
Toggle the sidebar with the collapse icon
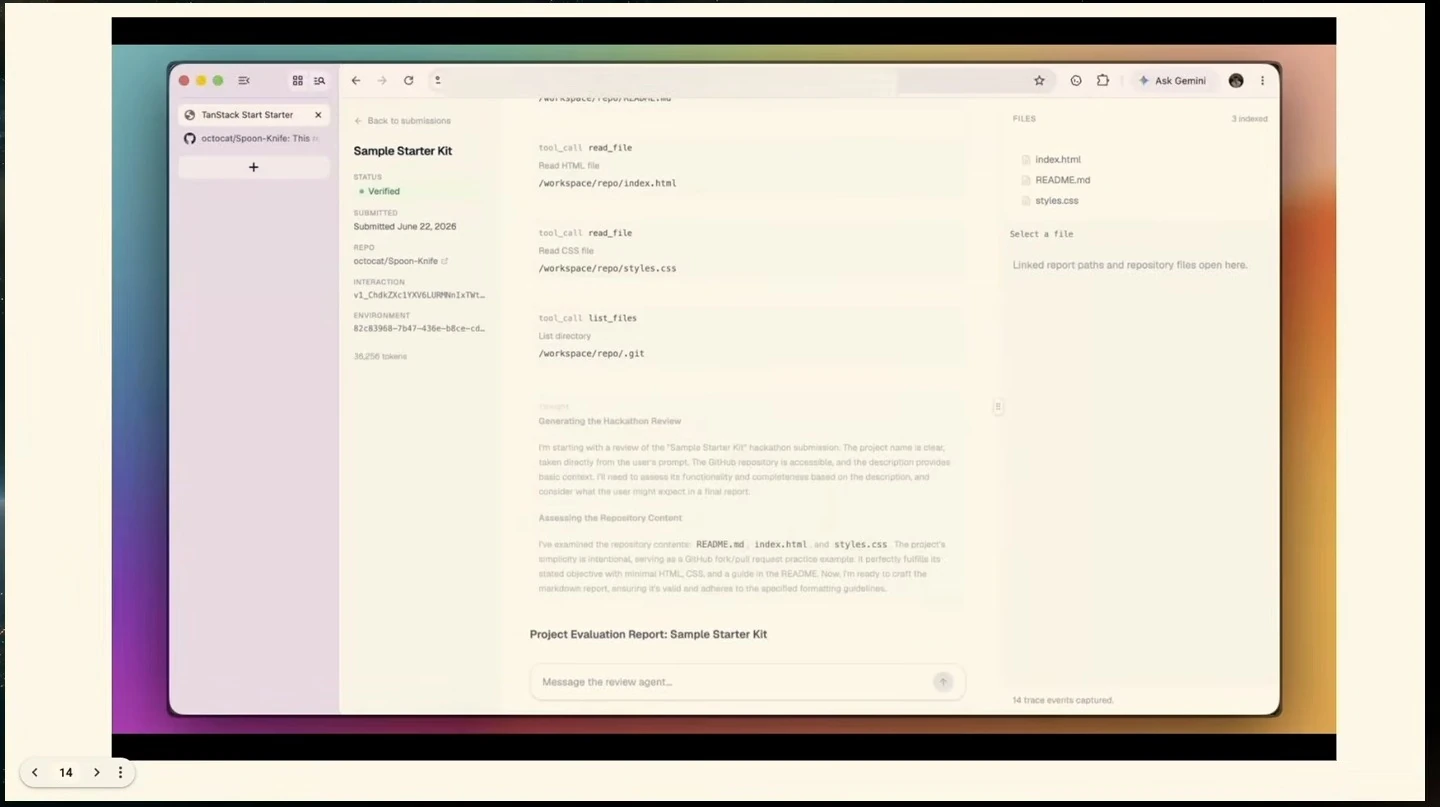pyautogui.click(x=244, y=81)
